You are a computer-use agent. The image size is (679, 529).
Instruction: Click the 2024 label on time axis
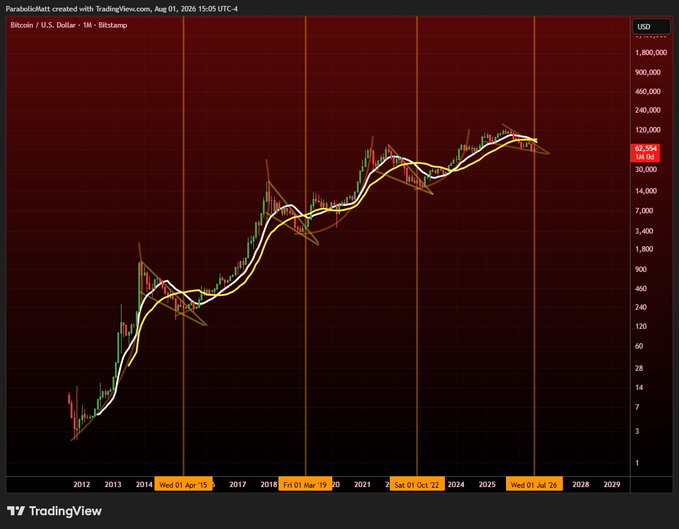(x=456, y=484)
